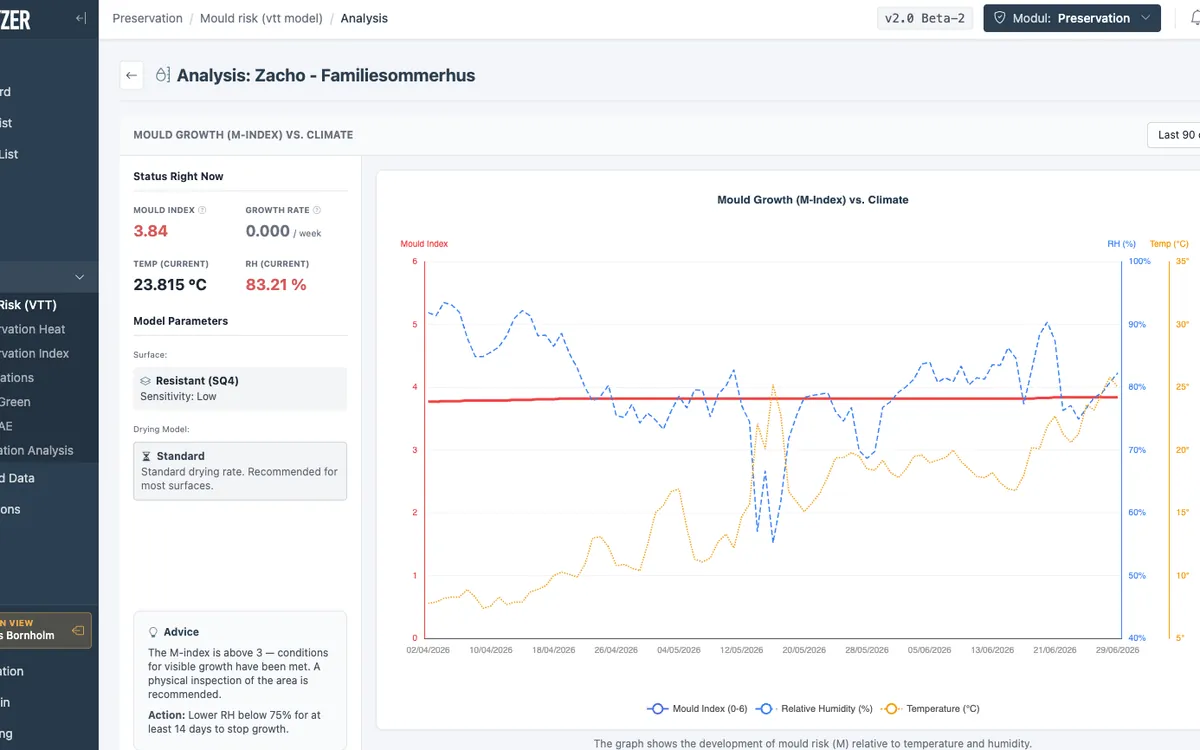The image size is (1200, 750).
Task: Go back with the left-arrow button
Action: click(132, 75)
